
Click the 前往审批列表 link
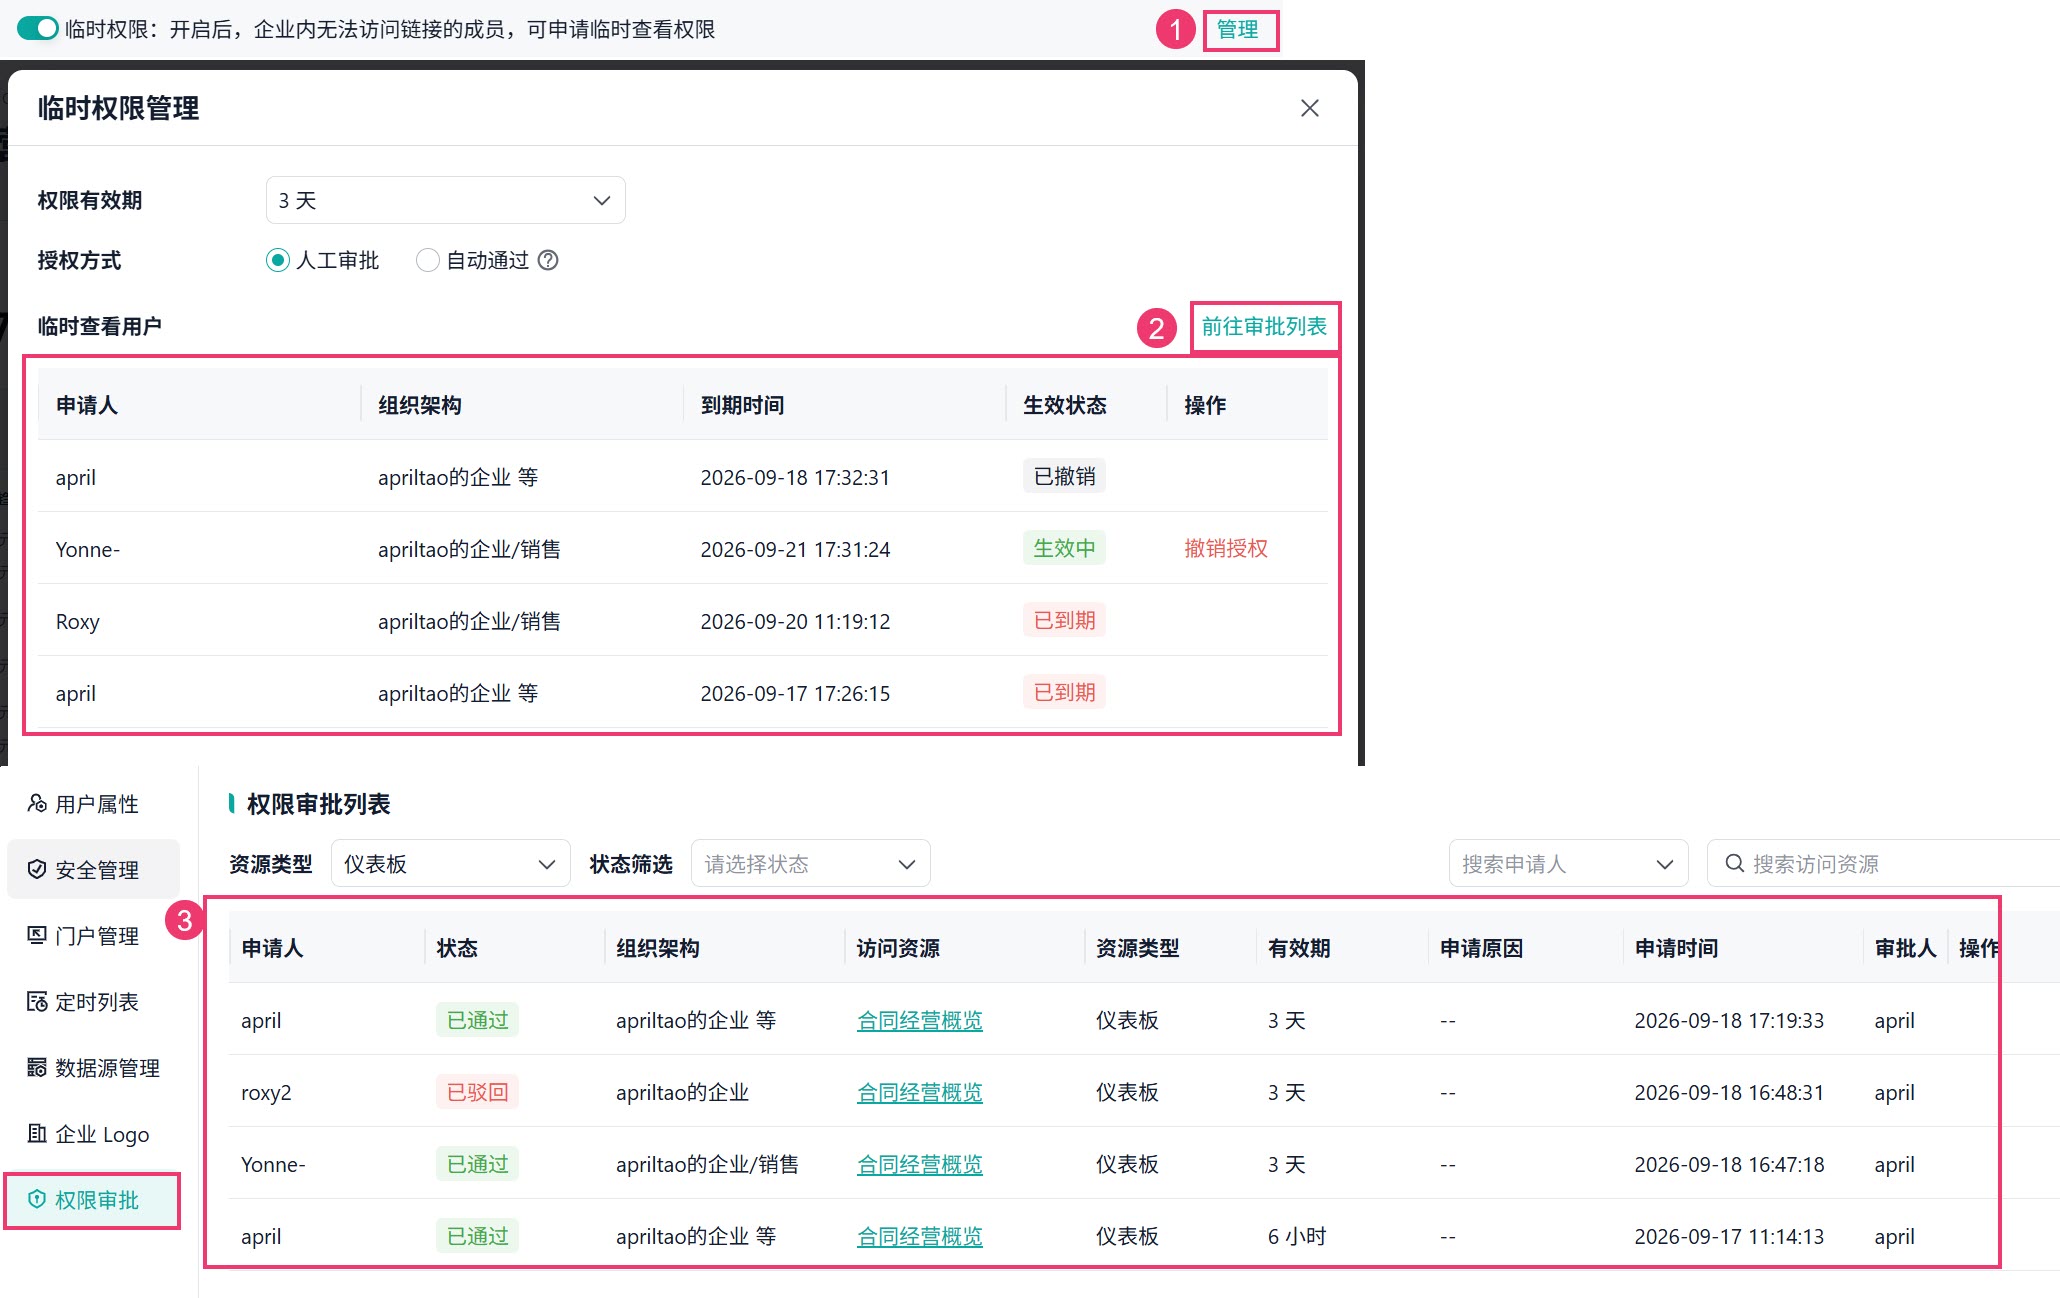click(1264, 326)
